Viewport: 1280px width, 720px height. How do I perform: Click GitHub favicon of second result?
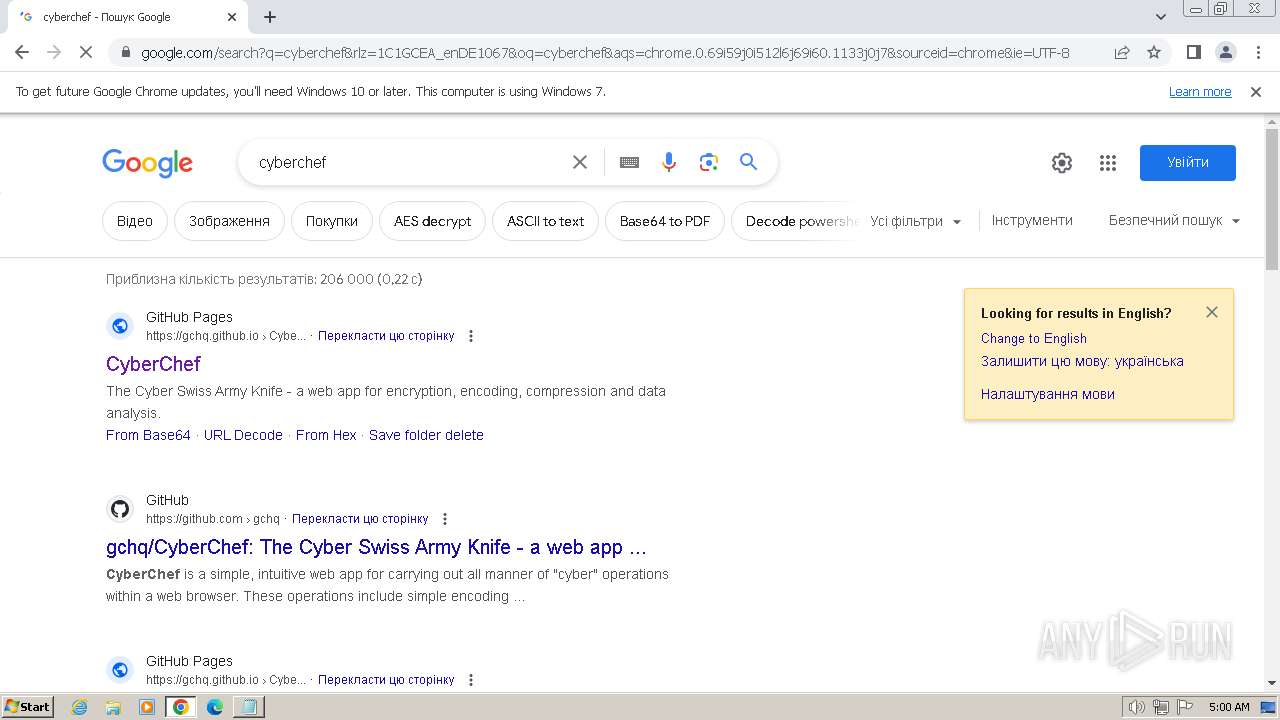pos(120,509)
